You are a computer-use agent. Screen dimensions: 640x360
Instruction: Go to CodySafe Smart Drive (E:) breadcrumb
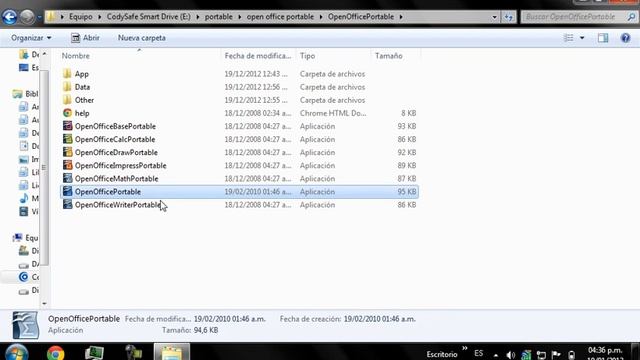click(x=149, y=17)
